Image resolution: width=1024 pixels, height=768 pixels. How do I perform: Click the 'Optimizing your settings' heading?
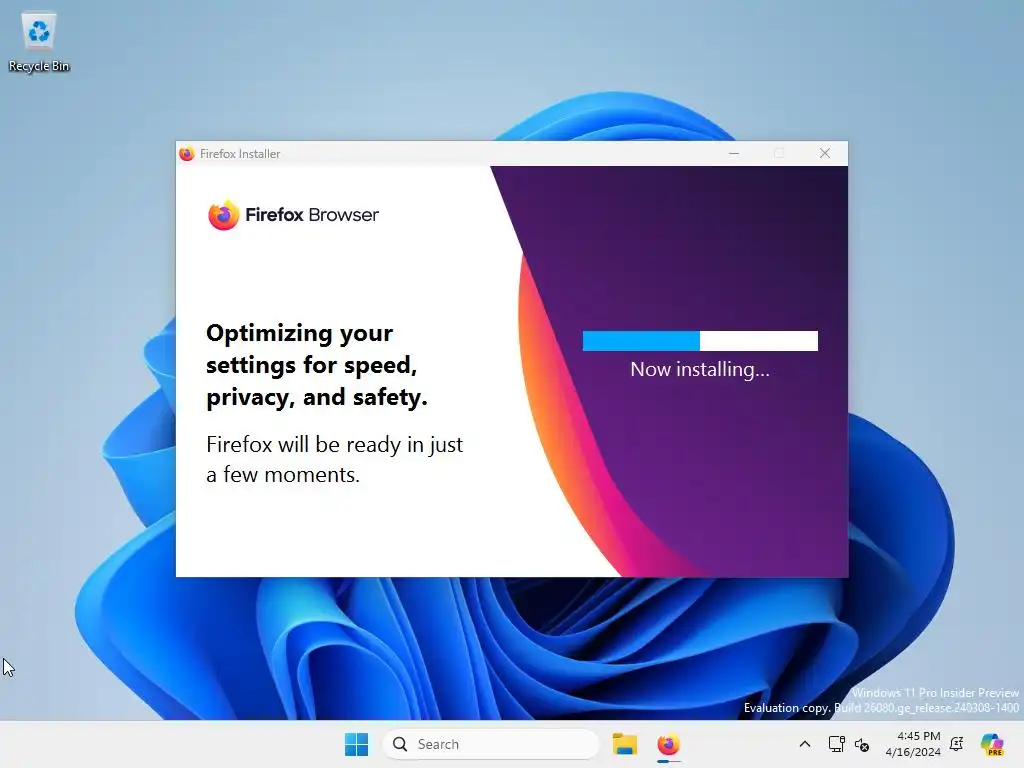click(x=317, y=365)
